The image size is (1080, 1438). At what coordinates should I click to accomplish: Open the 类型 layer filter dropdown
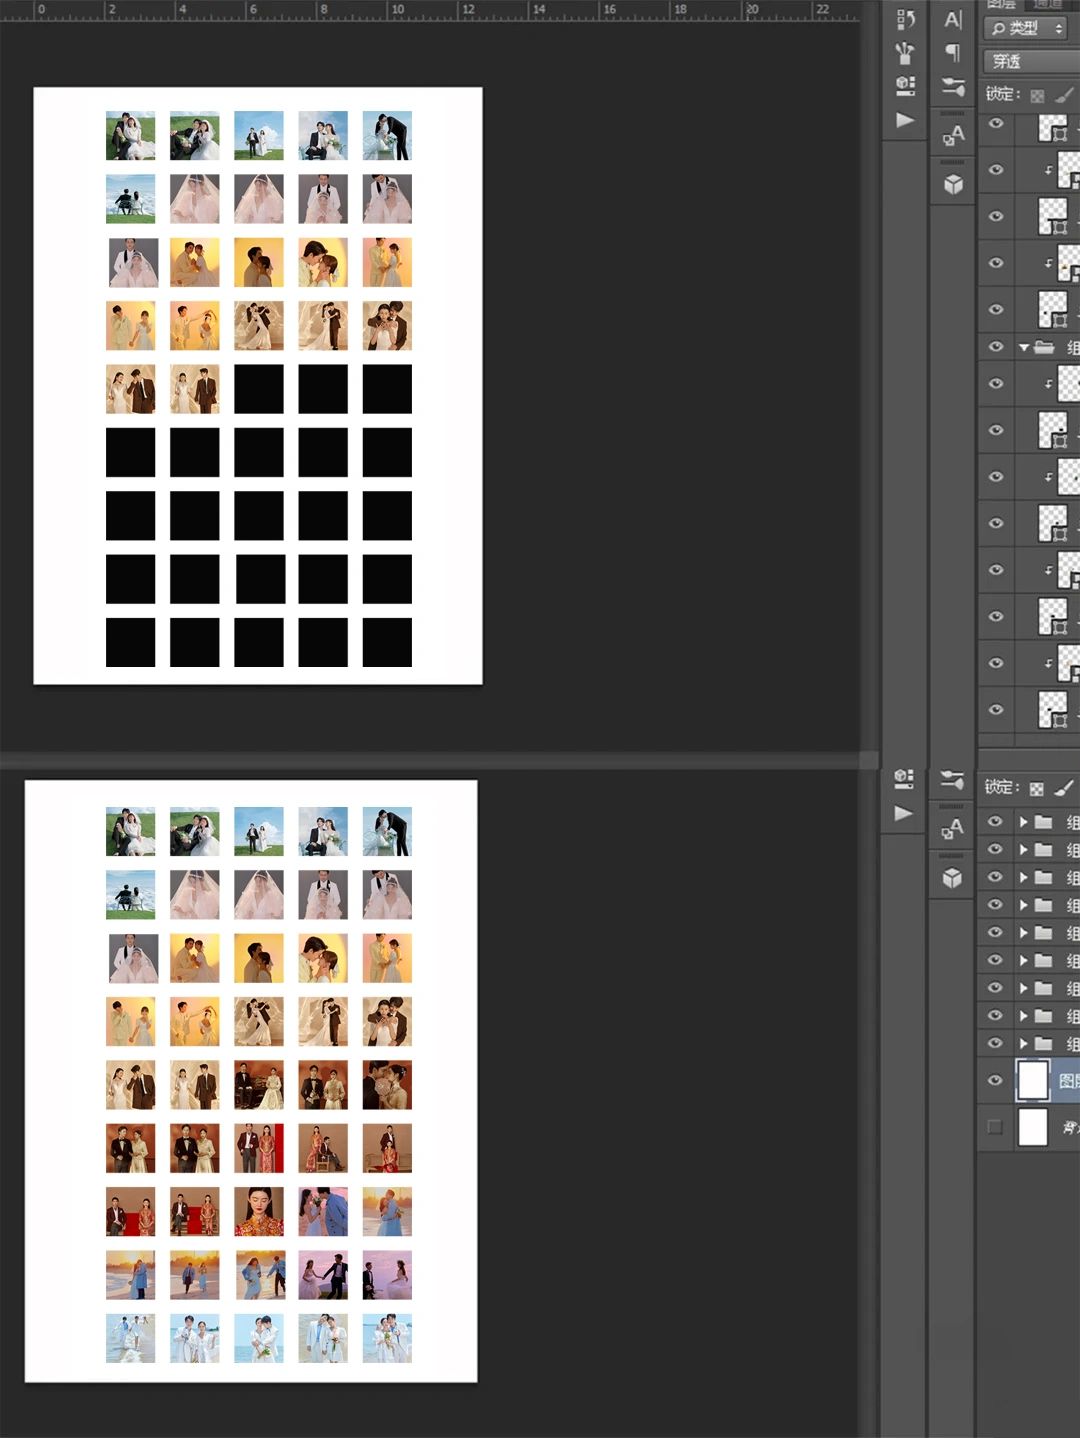point(1027,28)
